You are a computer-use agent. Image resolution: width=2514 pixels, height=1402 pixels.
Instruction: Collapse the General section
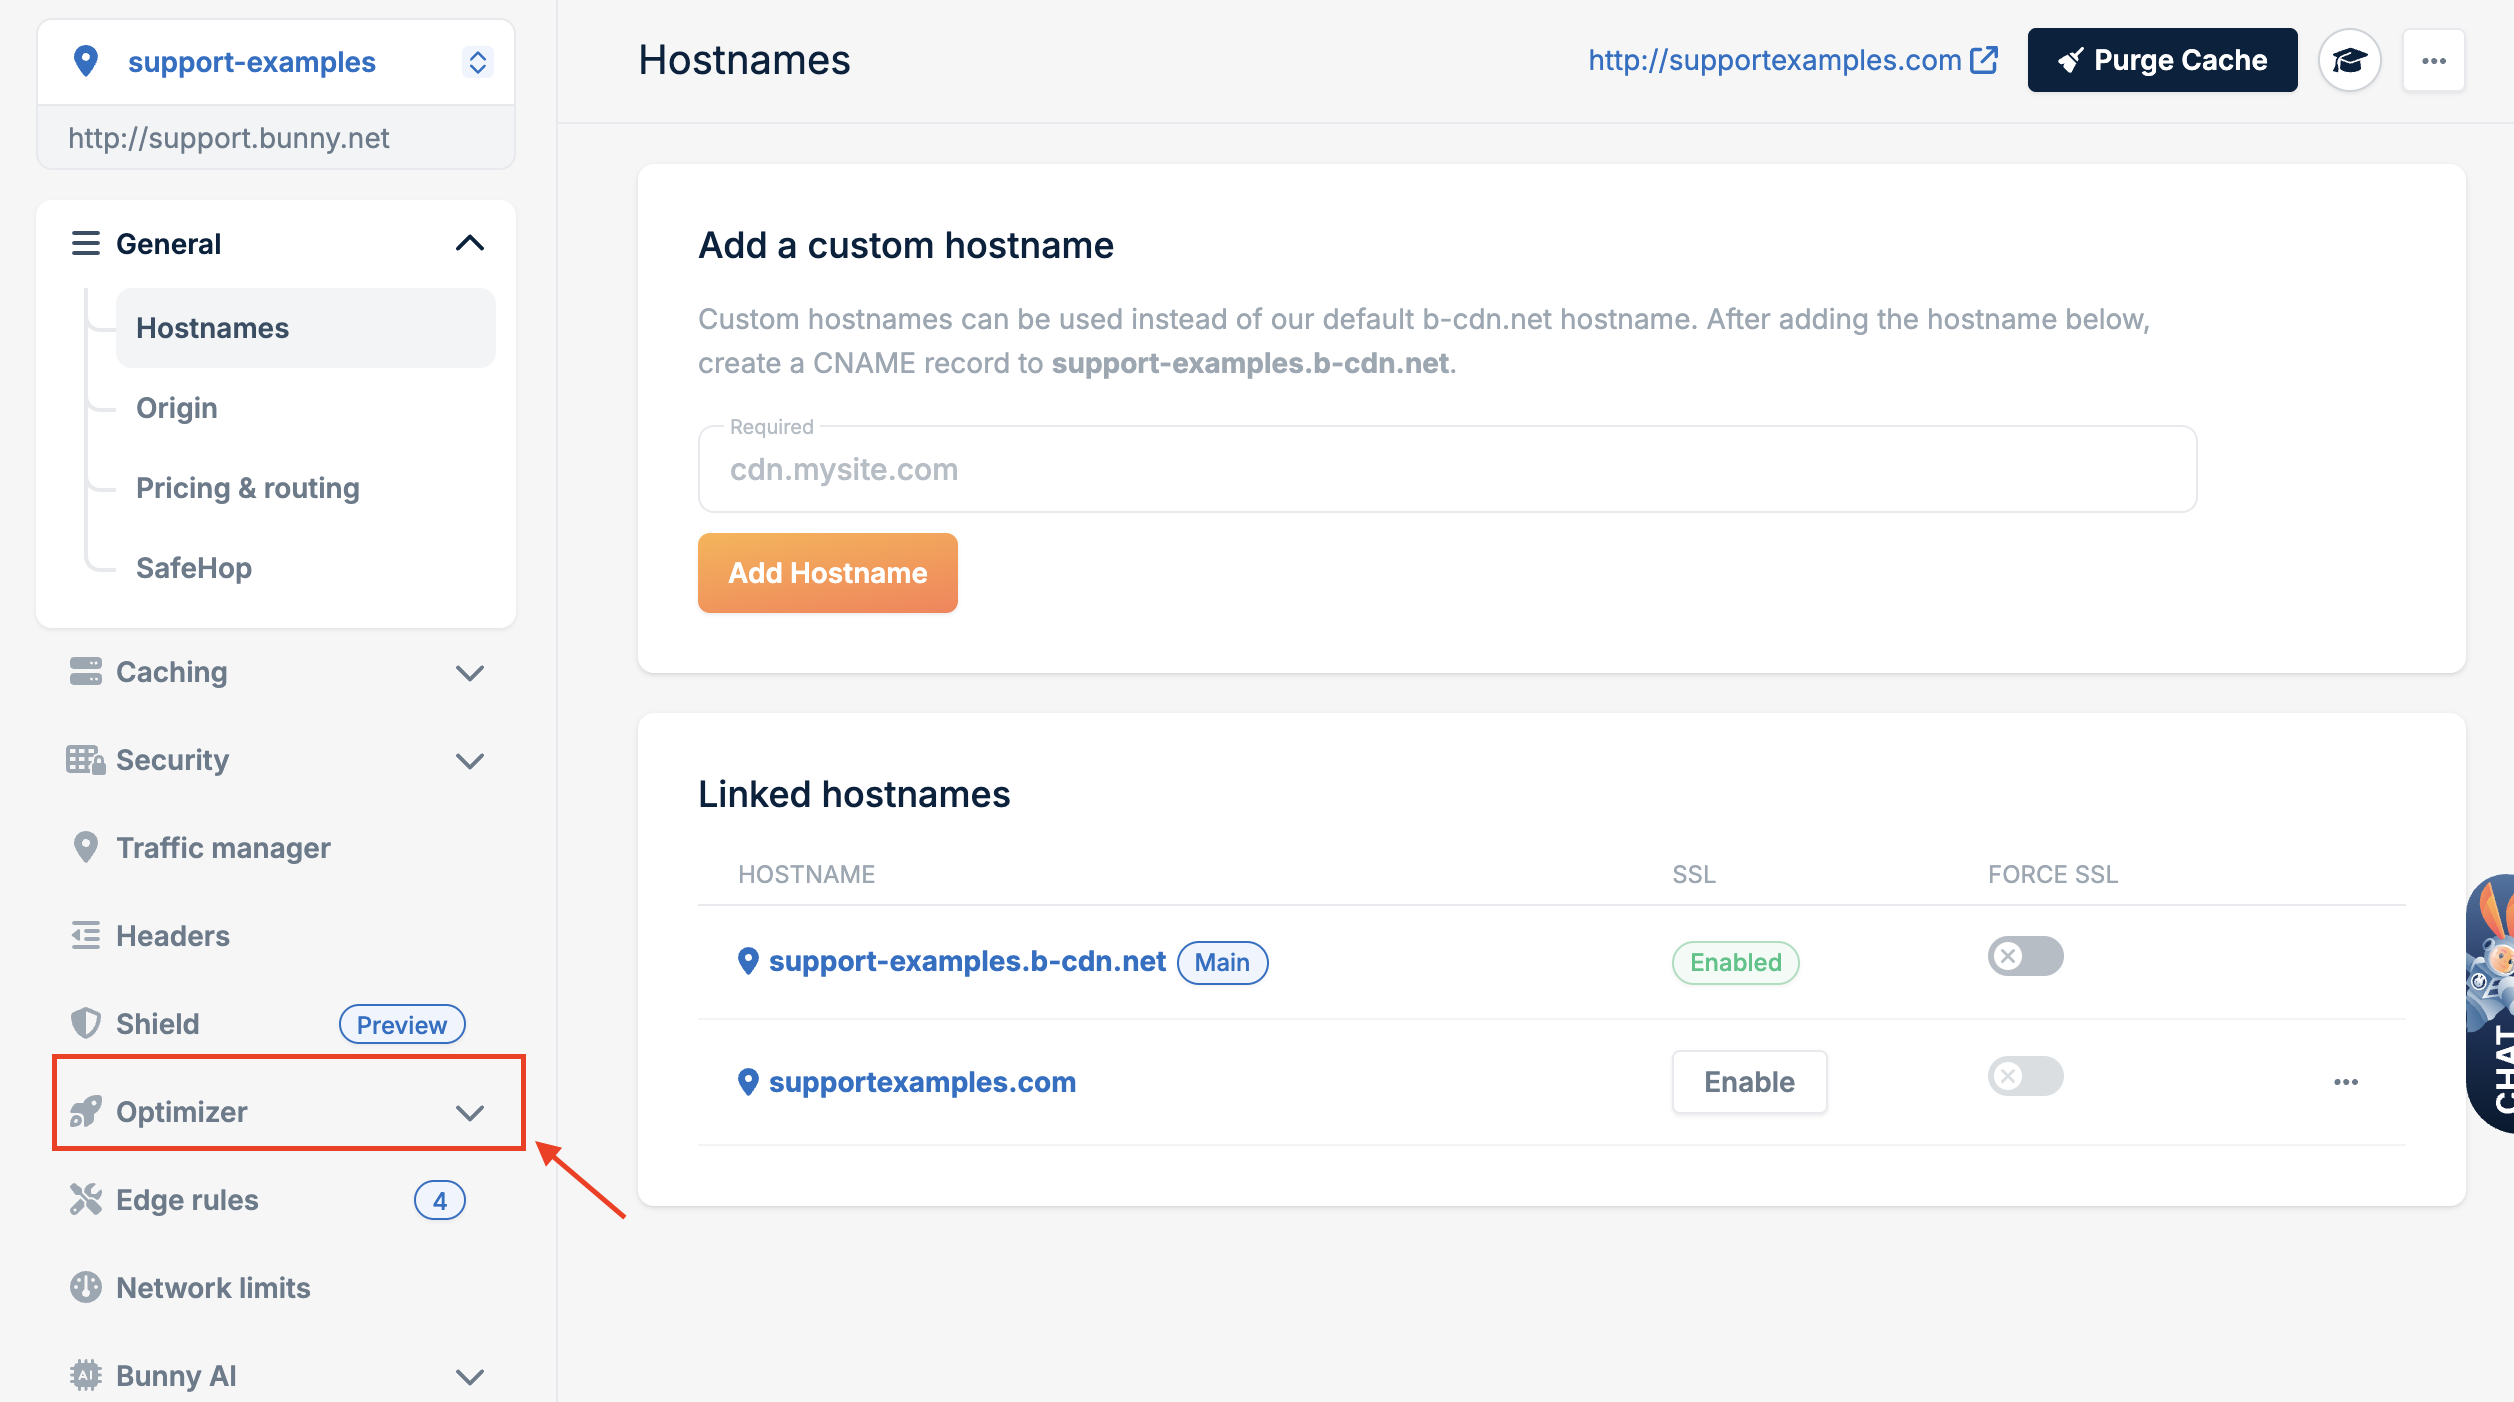(471, 243)
